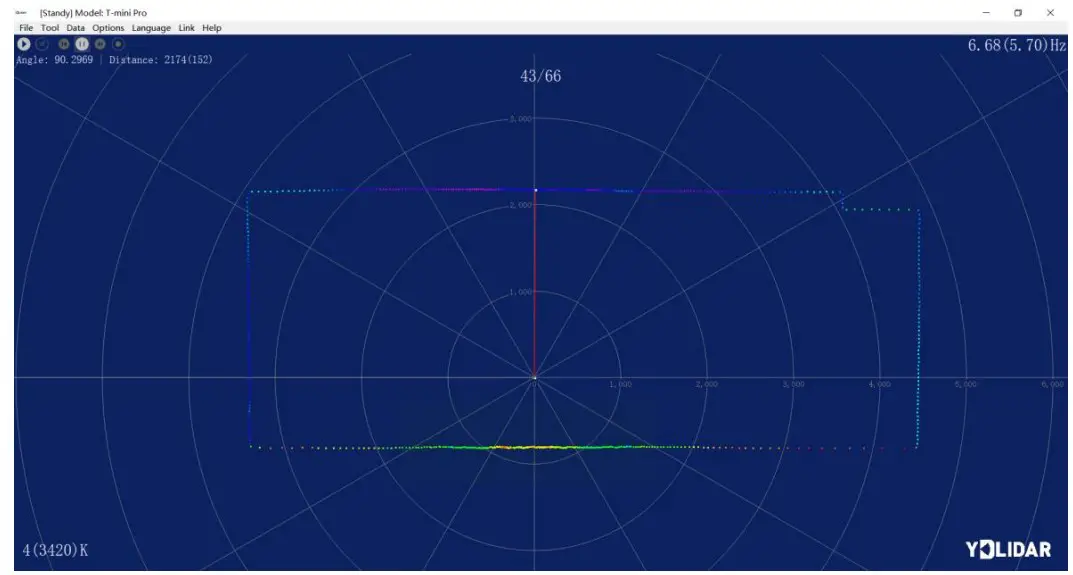Click the origin point of polar plot
Viewport: 1073px width, 575px height.
coord(534,377)
